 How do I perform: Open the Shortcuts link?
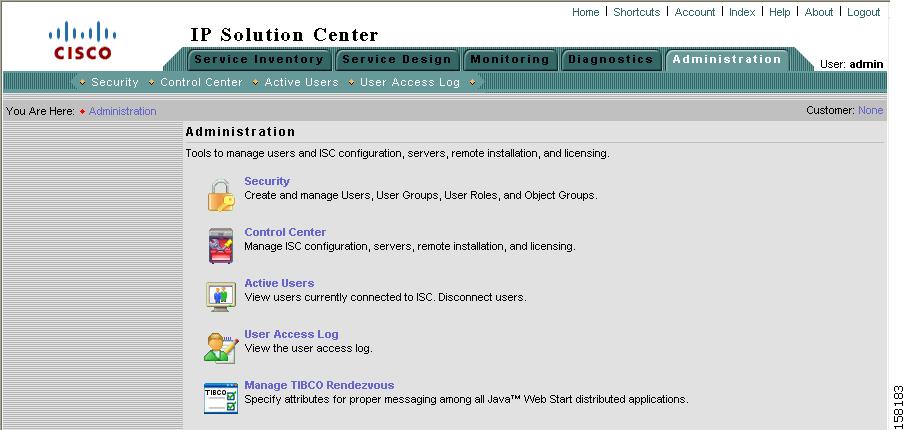(x=636, y=12)
